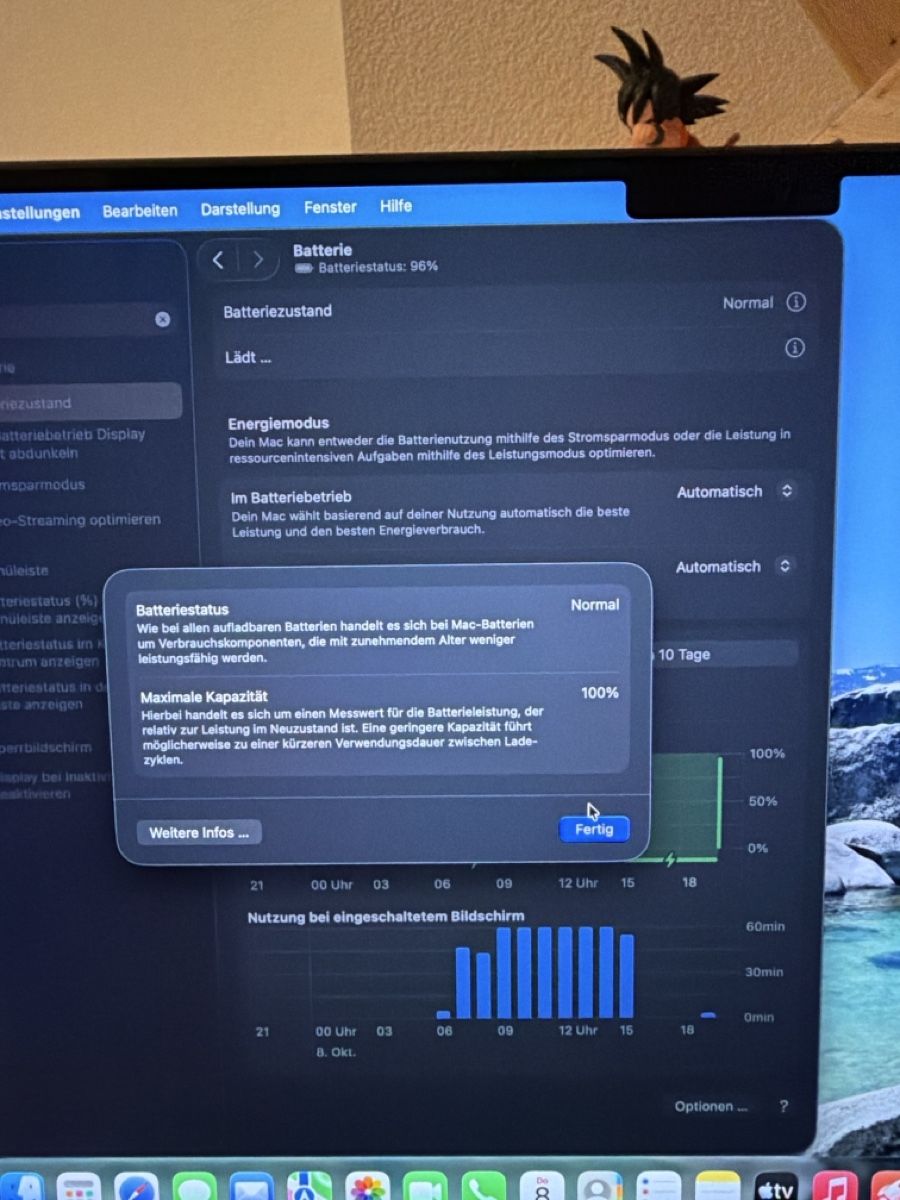Open Contacts from the Dock
Viewport: 900px width, 1200px height.
pyautogui.click(x=600, y=1188)
